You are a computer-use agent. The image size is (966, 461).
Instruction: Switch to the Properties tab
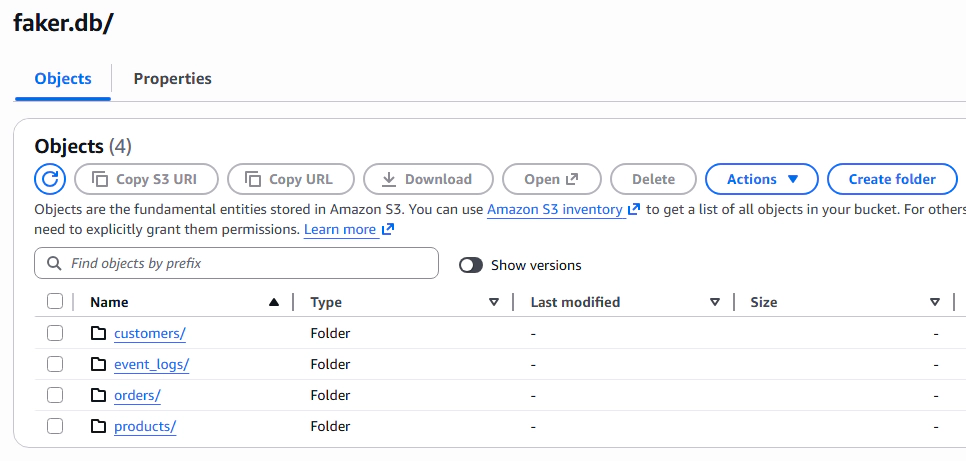click(x=172, y=78)
